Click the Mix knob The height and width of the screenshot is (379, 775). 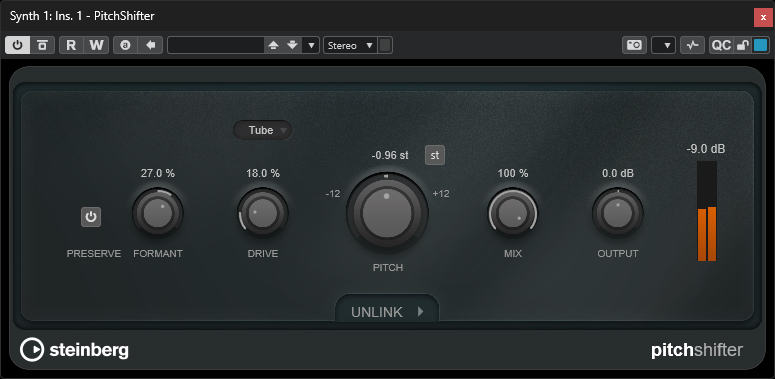point(513,213)
